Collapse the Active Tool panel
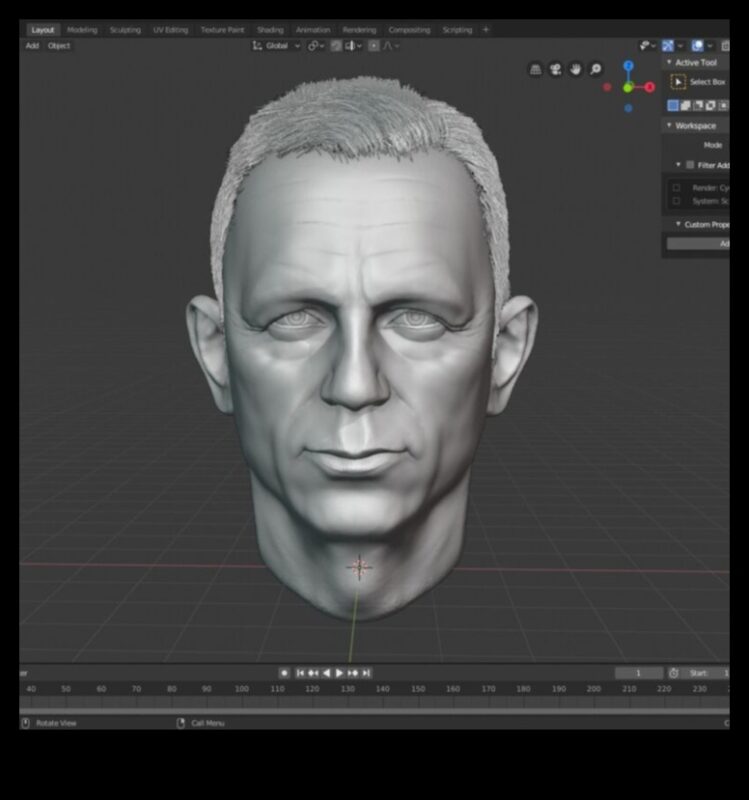Image resolution: width=749 pixels, height=800 pixels. point(669,63)
